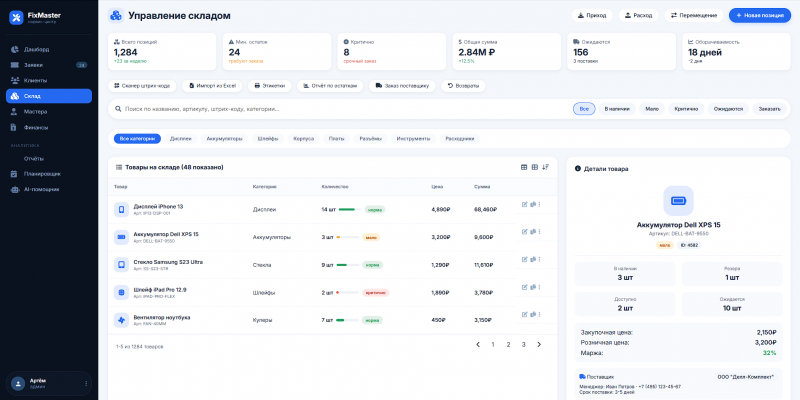Click the copy icon for the Вентилятор ноутбука row

point(533,314)
